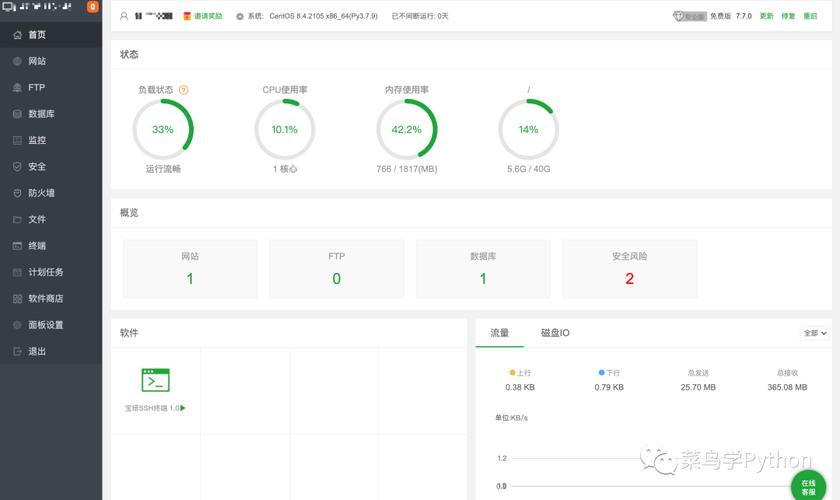Open the 首页 home icon in sidebar
Image resolution: width=840 pixels, height=500 pixels.
pyautogui.click(x=17, y=35)
